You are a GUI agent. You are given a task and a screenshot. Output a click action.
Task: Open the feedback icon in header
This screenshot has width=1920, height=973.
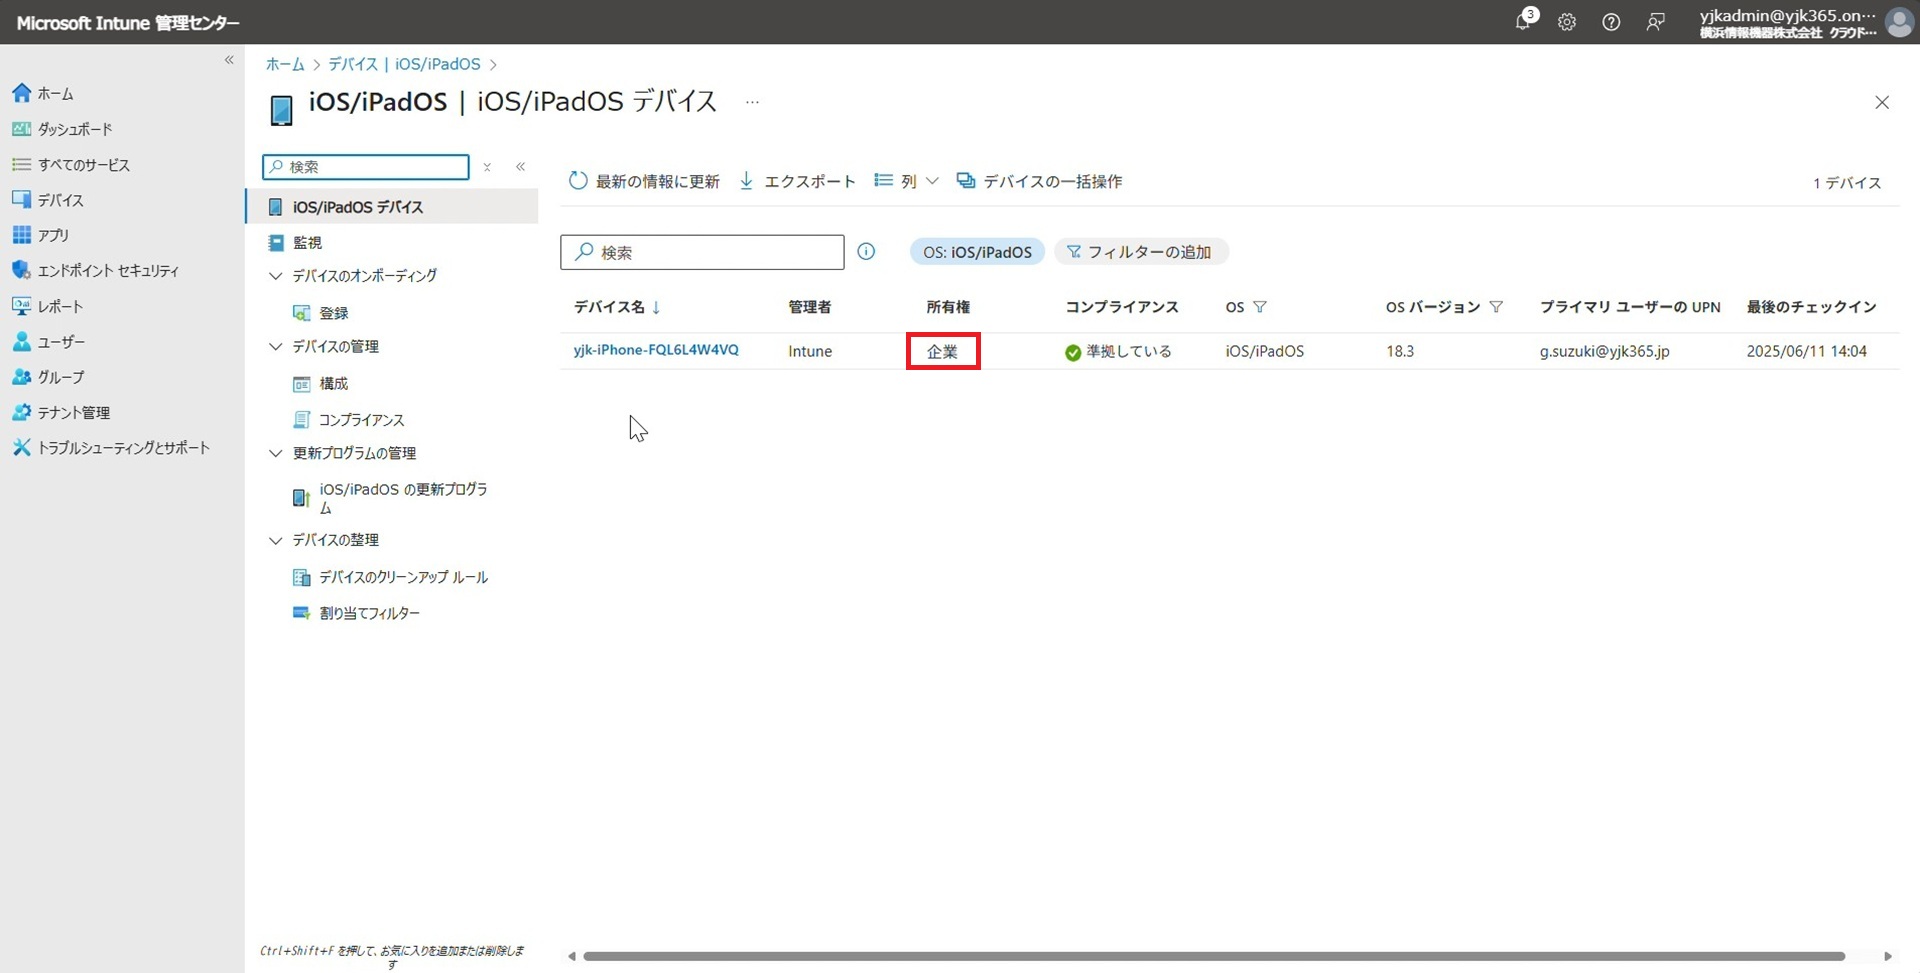pos(1656,22)
